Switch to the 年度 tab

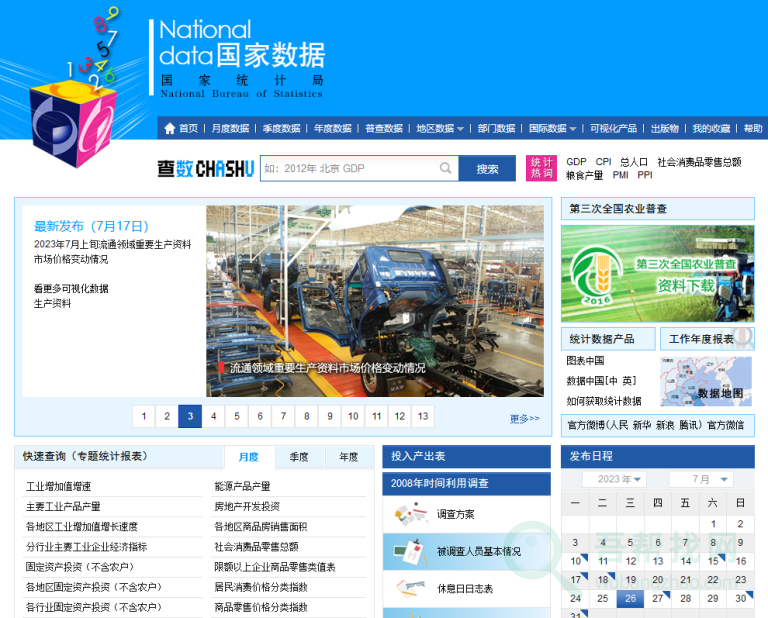pyautogui.click(x=348, y=457)
